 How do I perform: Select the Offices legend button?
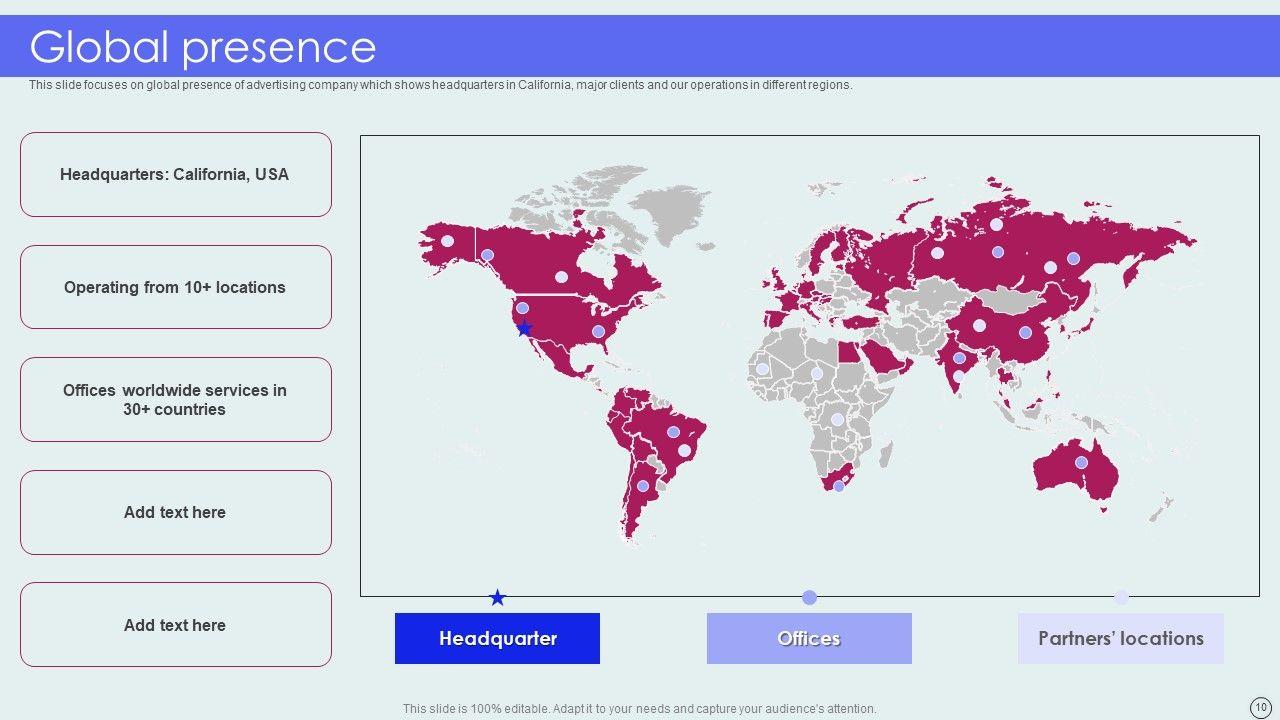pos(809,639)
